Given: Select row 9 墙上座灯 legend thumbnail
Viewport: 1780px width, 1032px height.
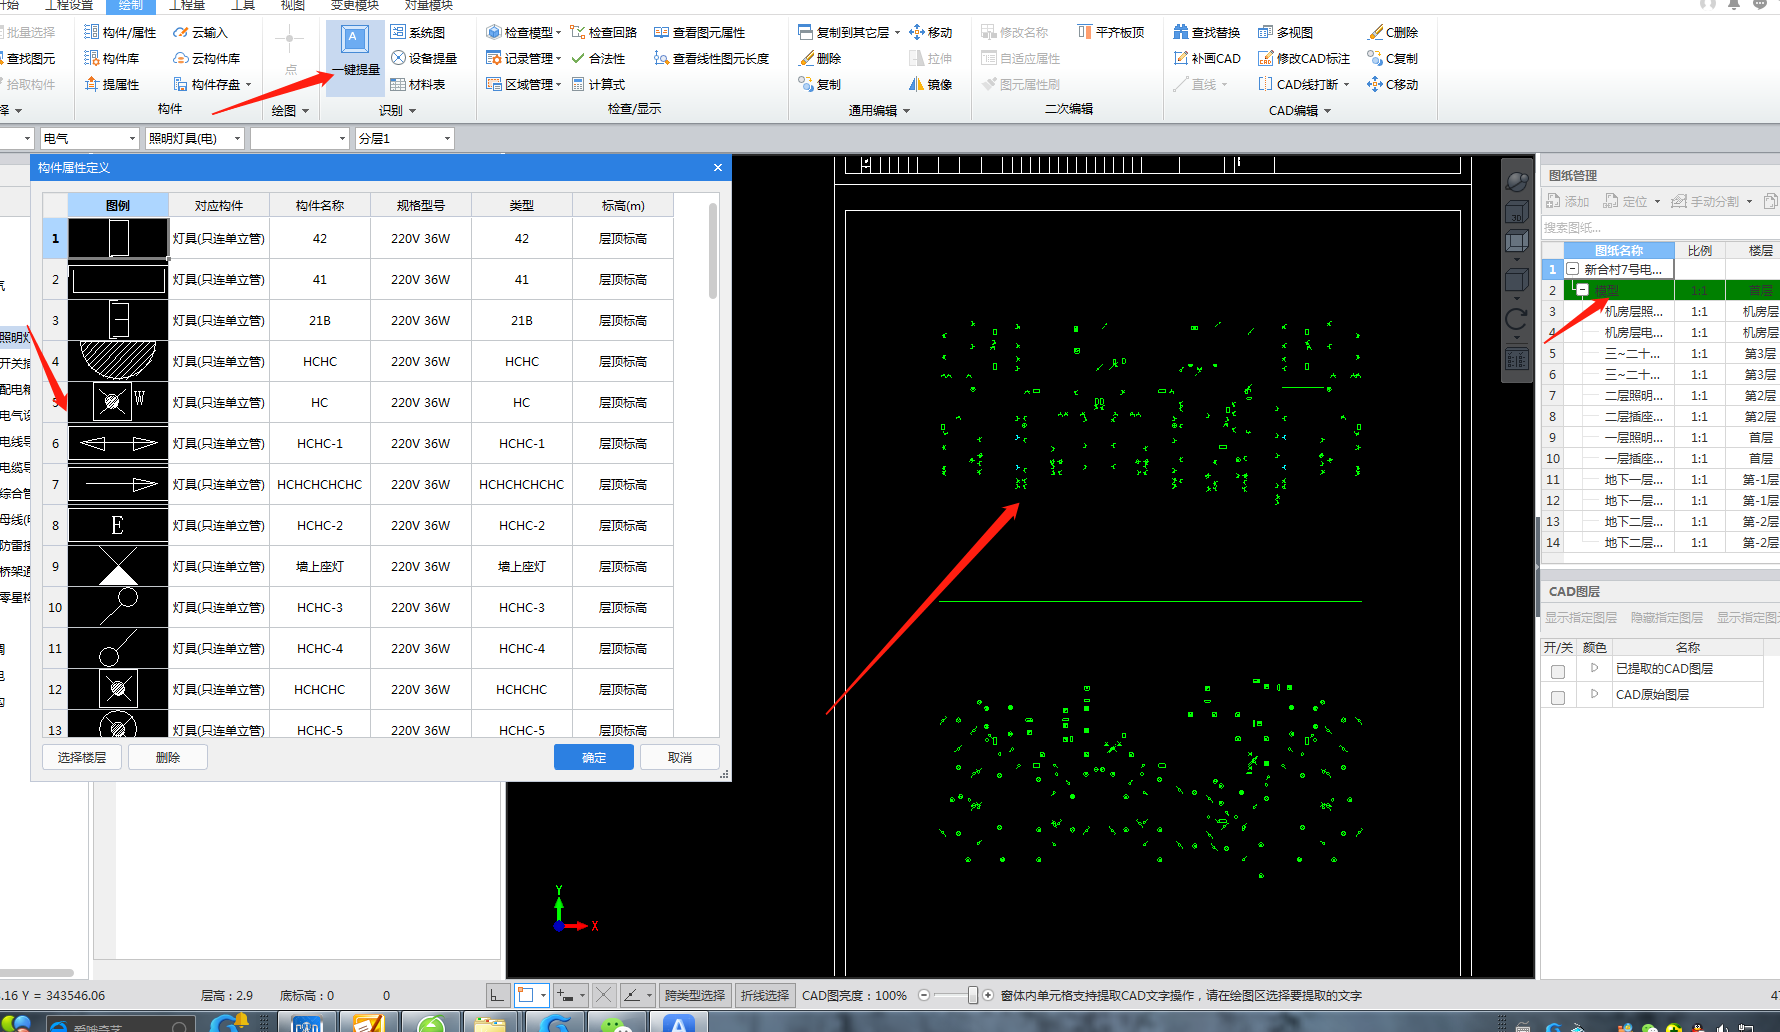Looking at the screenshot, I should pyautogui.click(x=118, y=566).
